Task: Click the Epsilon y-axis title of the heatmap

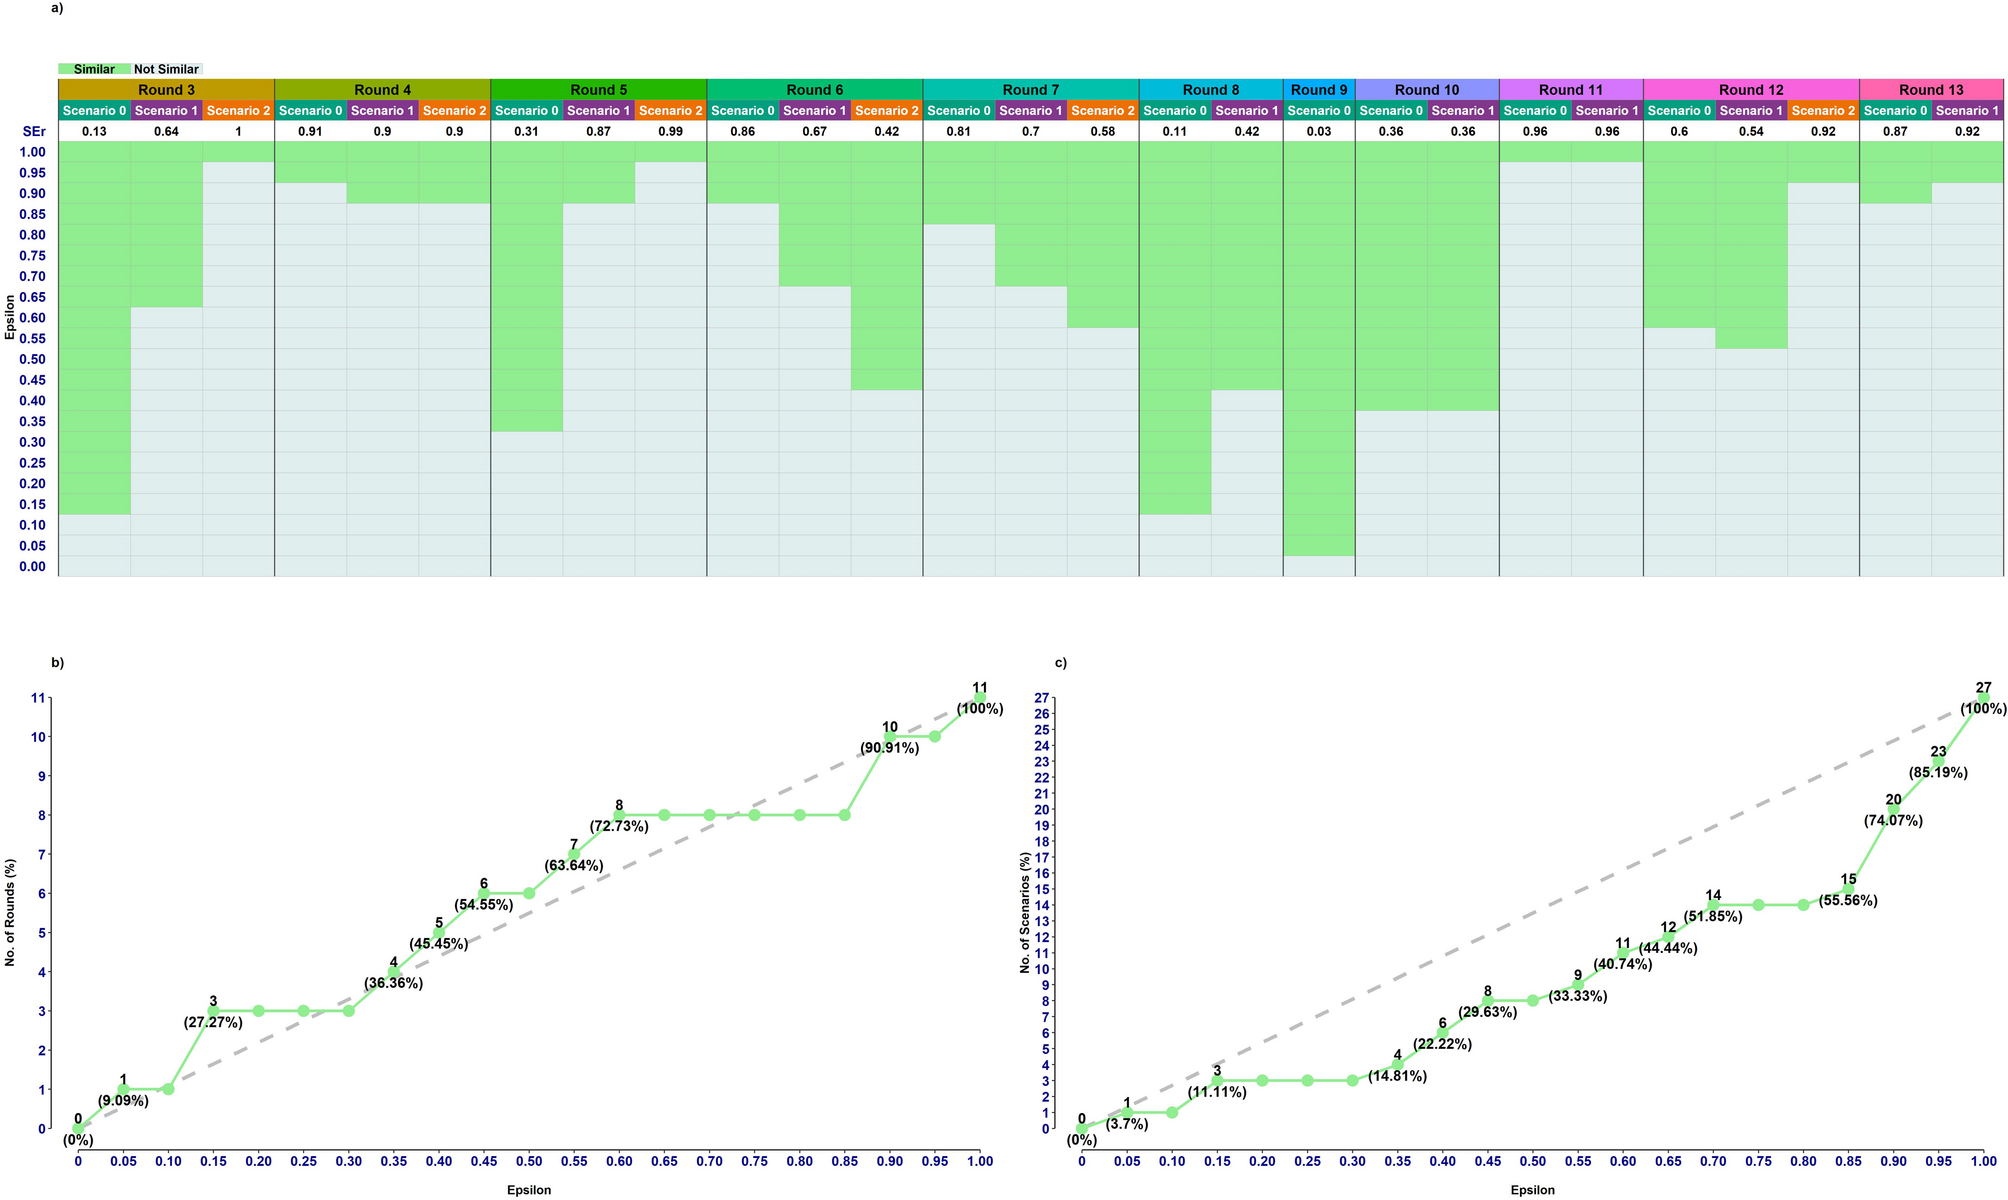Action: (x=10, y=317)
